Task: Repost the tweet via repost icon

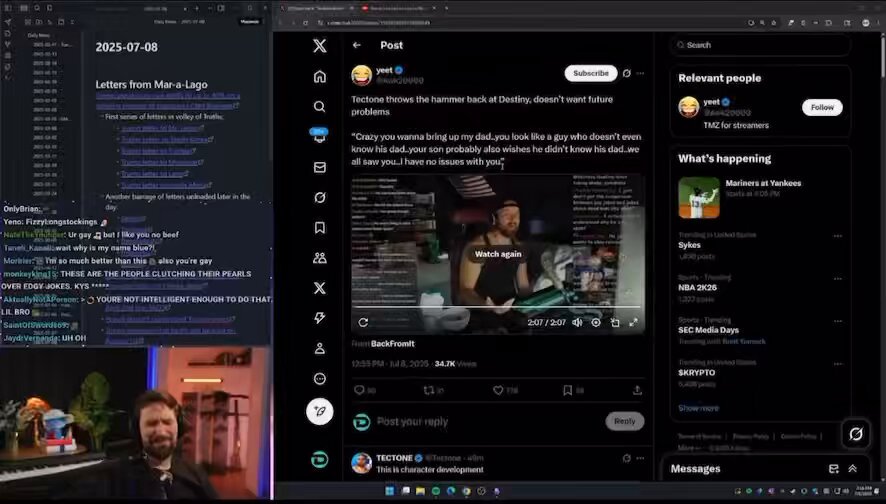Action: pyautogui.click(x=429, y=390)
